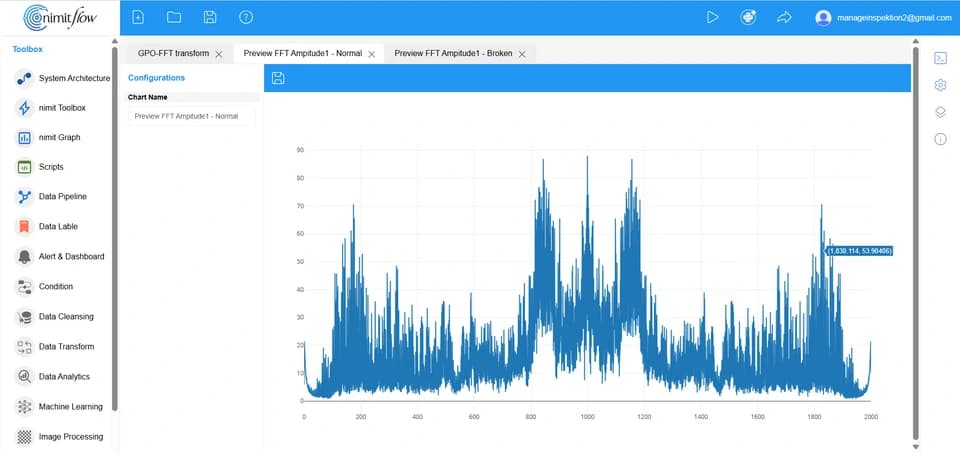Click the nimitflow logo
Image resolution: width=960 pixels, height=456 pixels.
tap(60, 18)
